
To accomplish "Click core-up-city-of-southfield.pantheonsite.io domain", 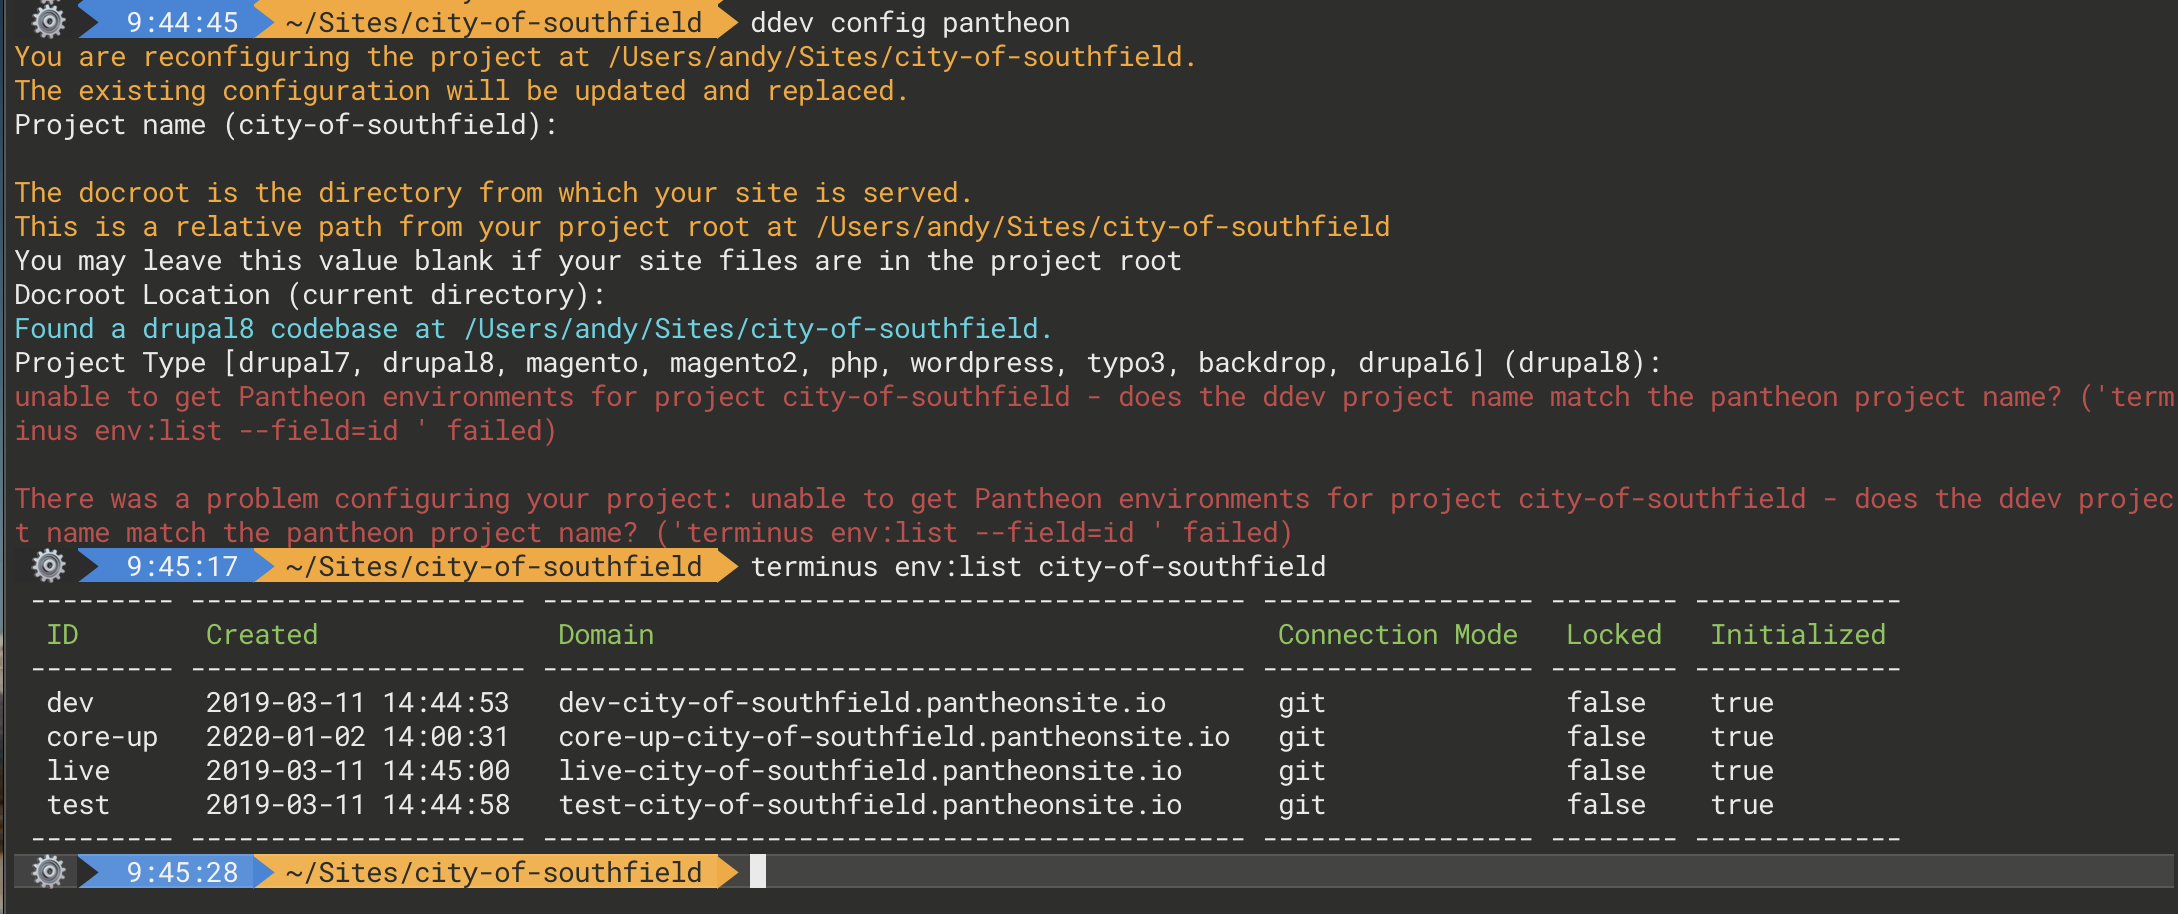I will click(x=894, y=737).
